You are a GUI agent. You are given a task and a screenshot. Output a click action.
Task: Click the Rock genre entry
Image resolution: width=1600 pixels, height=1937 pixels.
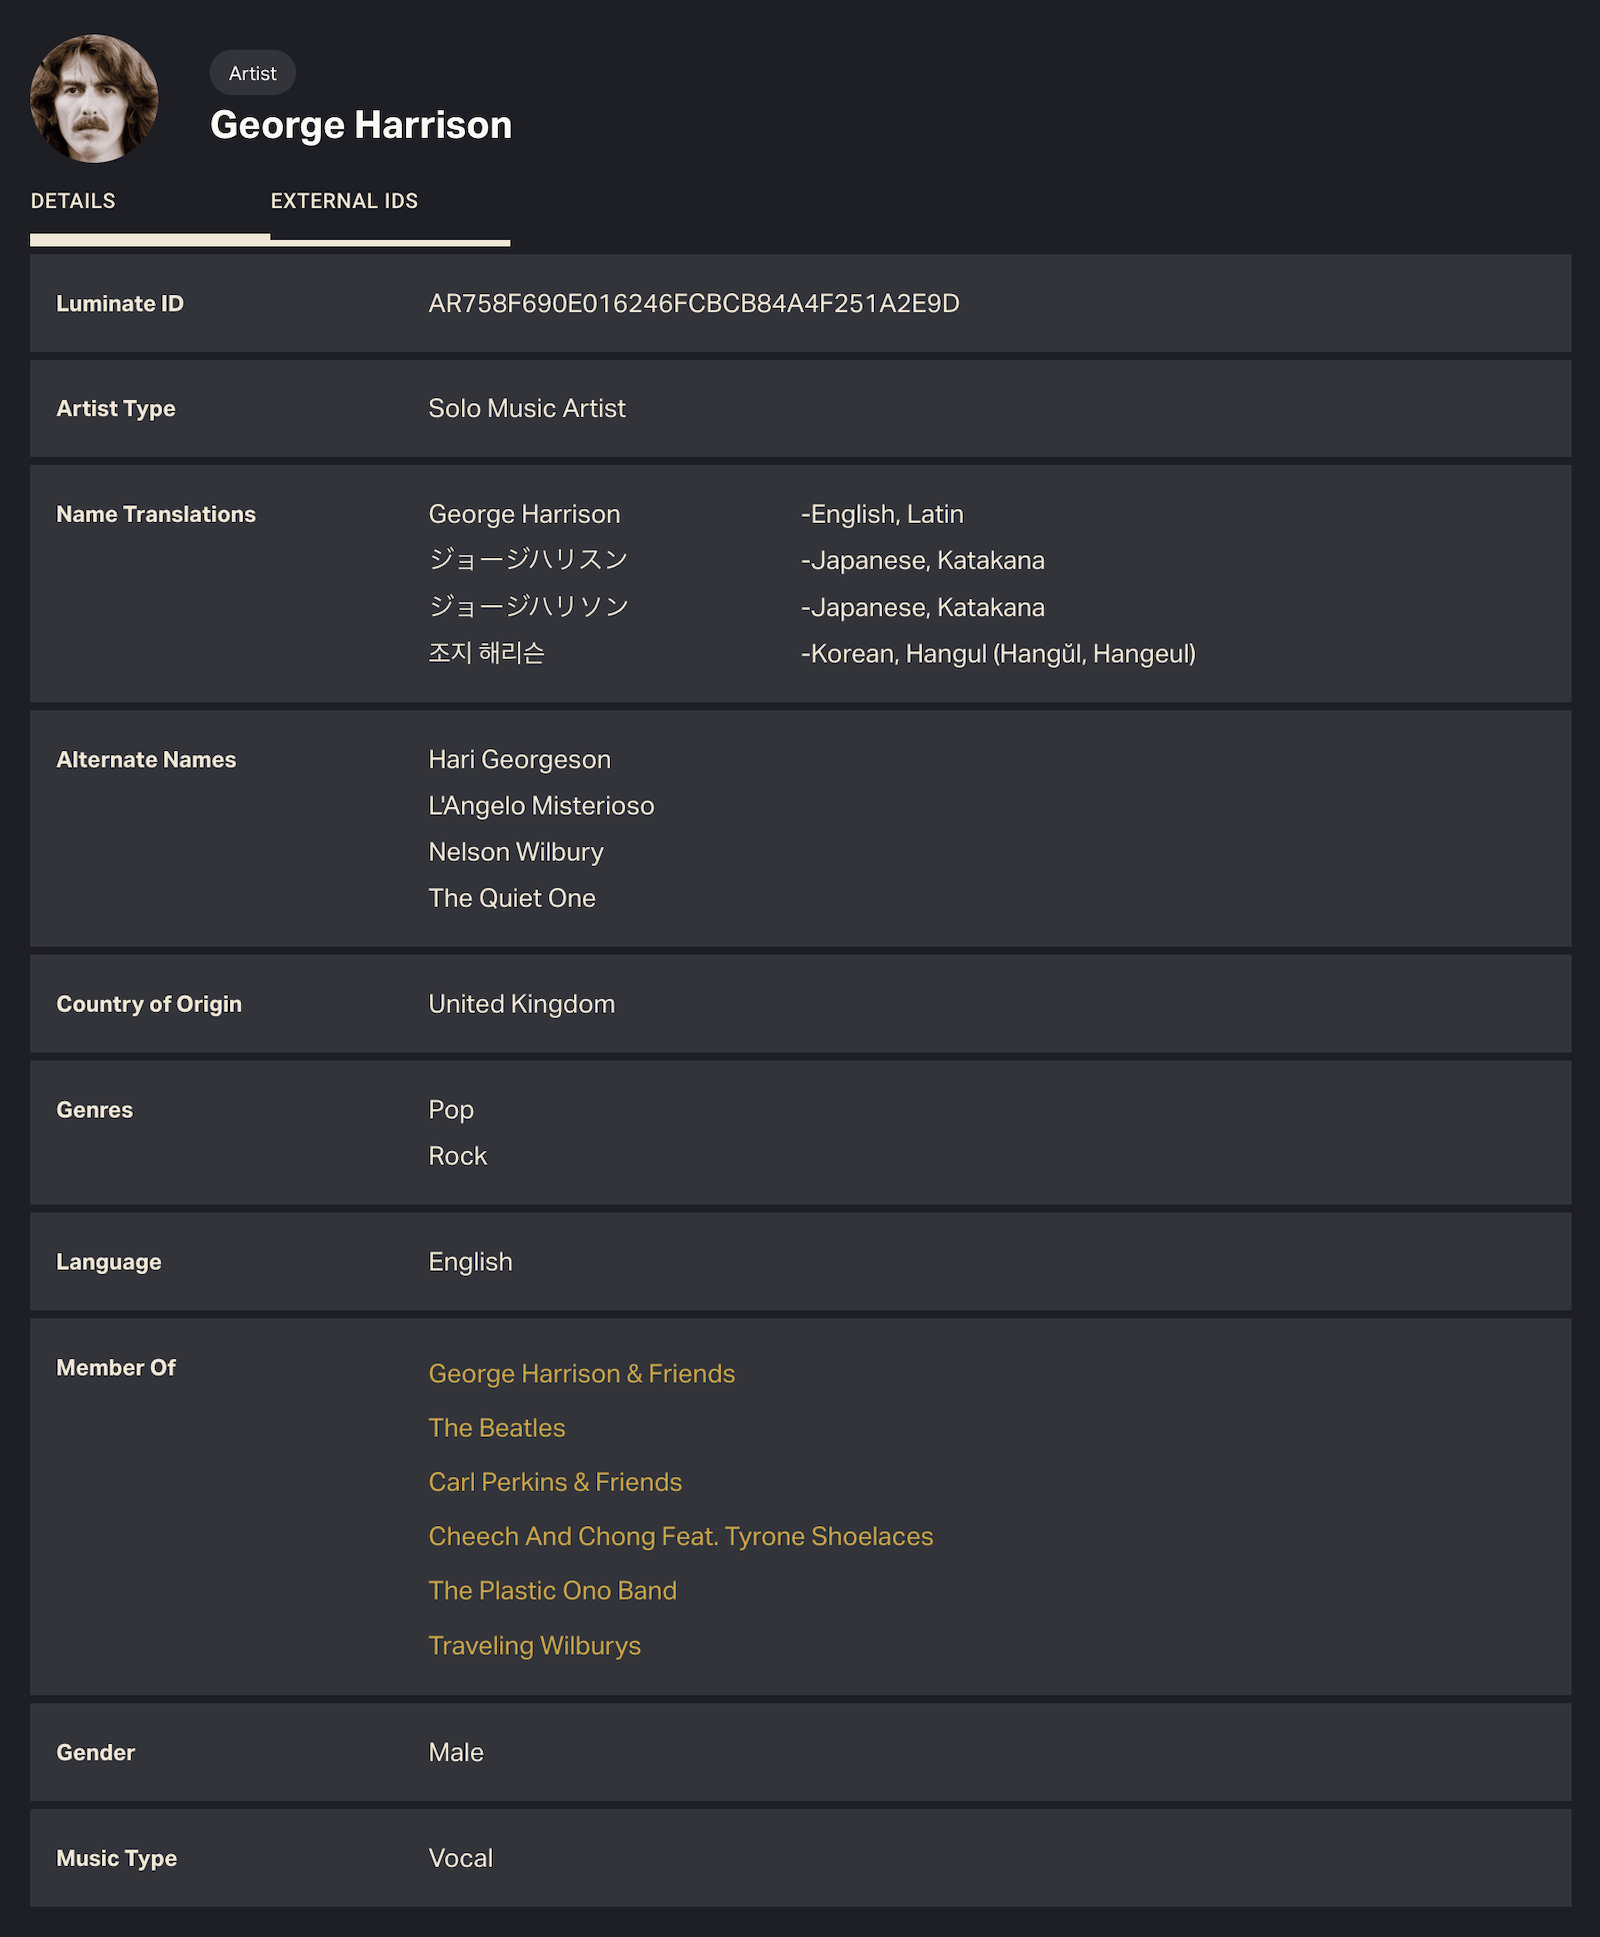tap(457, 1156)
